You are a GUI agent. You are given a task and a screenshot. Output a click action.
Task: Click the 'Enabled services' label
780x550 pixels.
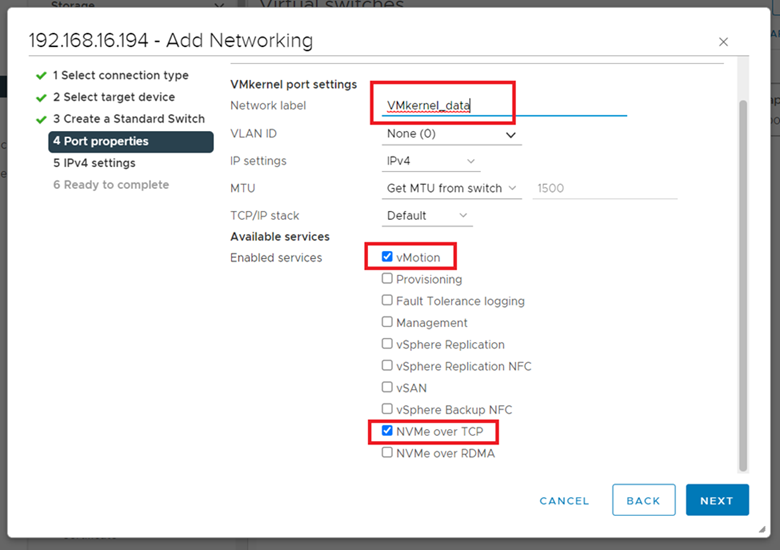(276, 258)
